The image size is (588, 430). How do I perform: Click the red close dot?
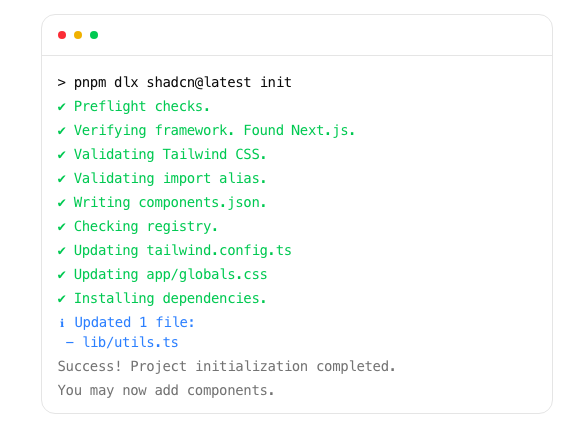(62, 35)
